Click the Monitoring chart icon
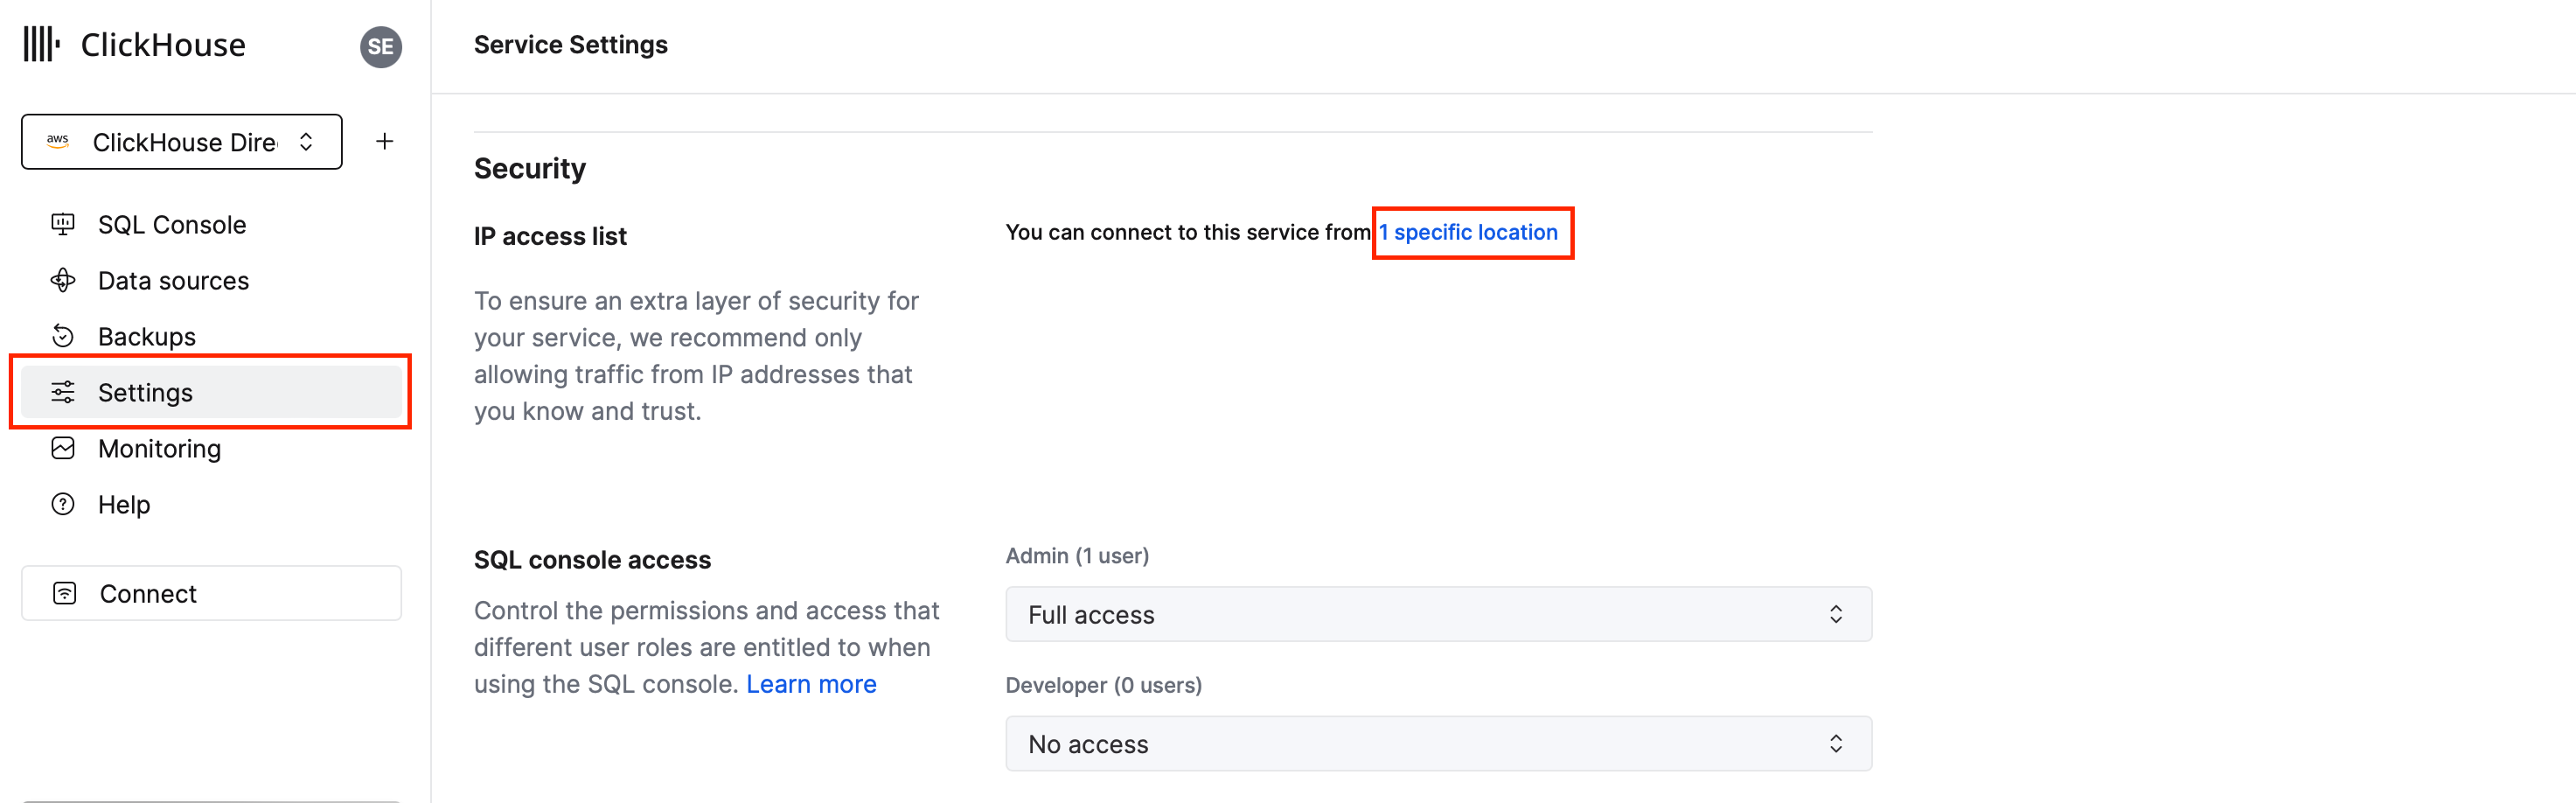 (x=63, y=448)
